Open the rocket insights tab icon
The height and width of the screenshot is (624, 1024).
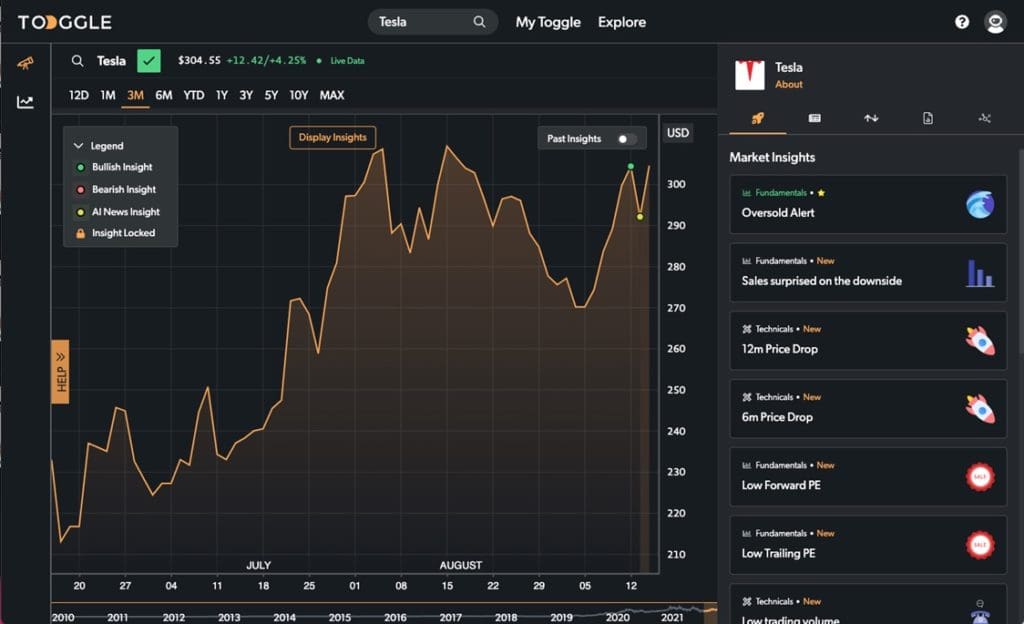[758, 118]
